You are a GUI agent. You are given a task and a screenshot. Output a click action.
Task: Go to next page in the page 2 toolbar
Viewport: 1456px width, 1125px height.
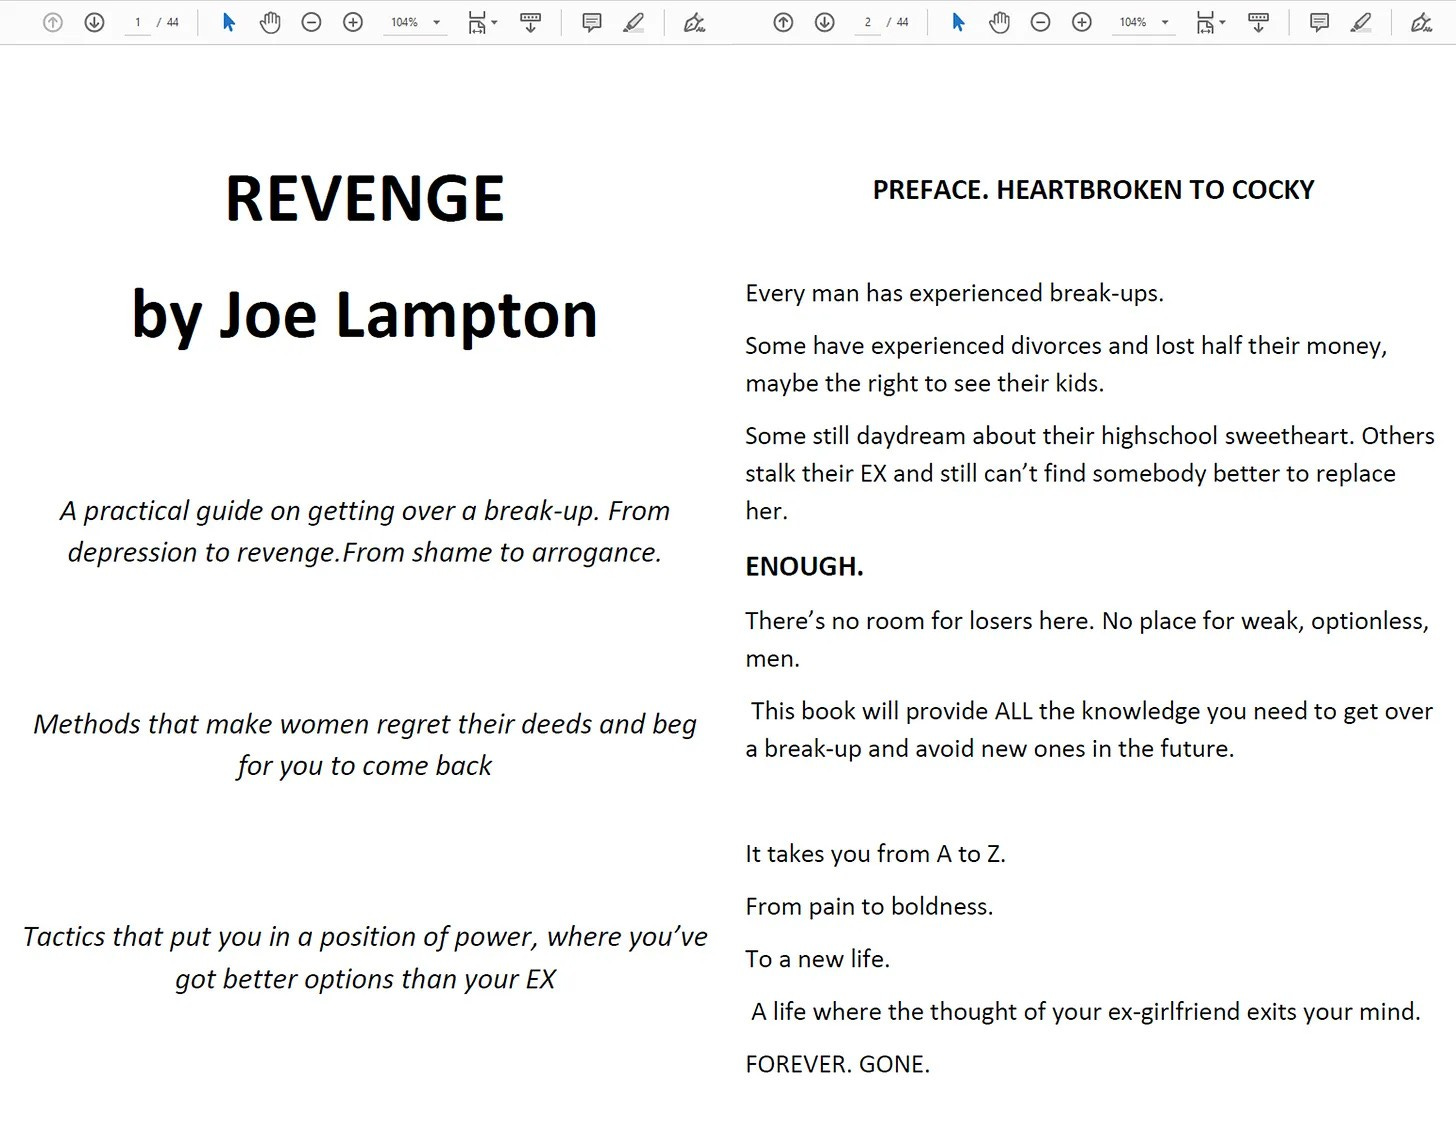[824, 22]
